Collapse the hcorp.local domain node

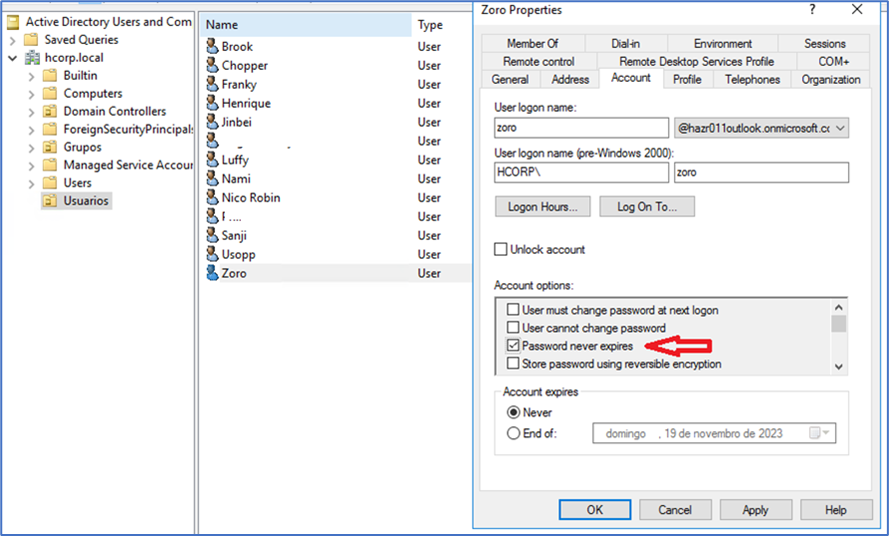12,58
